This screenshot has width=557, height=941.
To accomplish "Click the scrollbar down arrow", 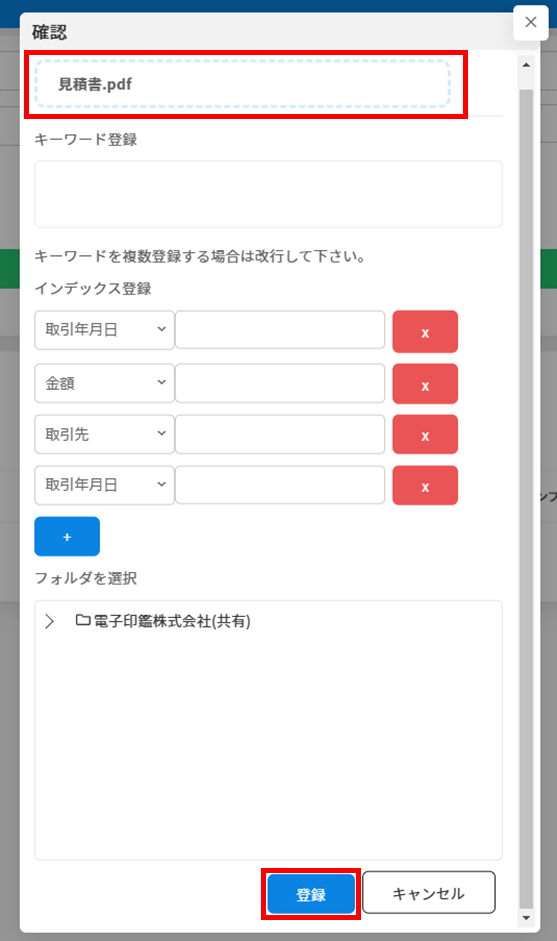I will (x=526, y=918).
